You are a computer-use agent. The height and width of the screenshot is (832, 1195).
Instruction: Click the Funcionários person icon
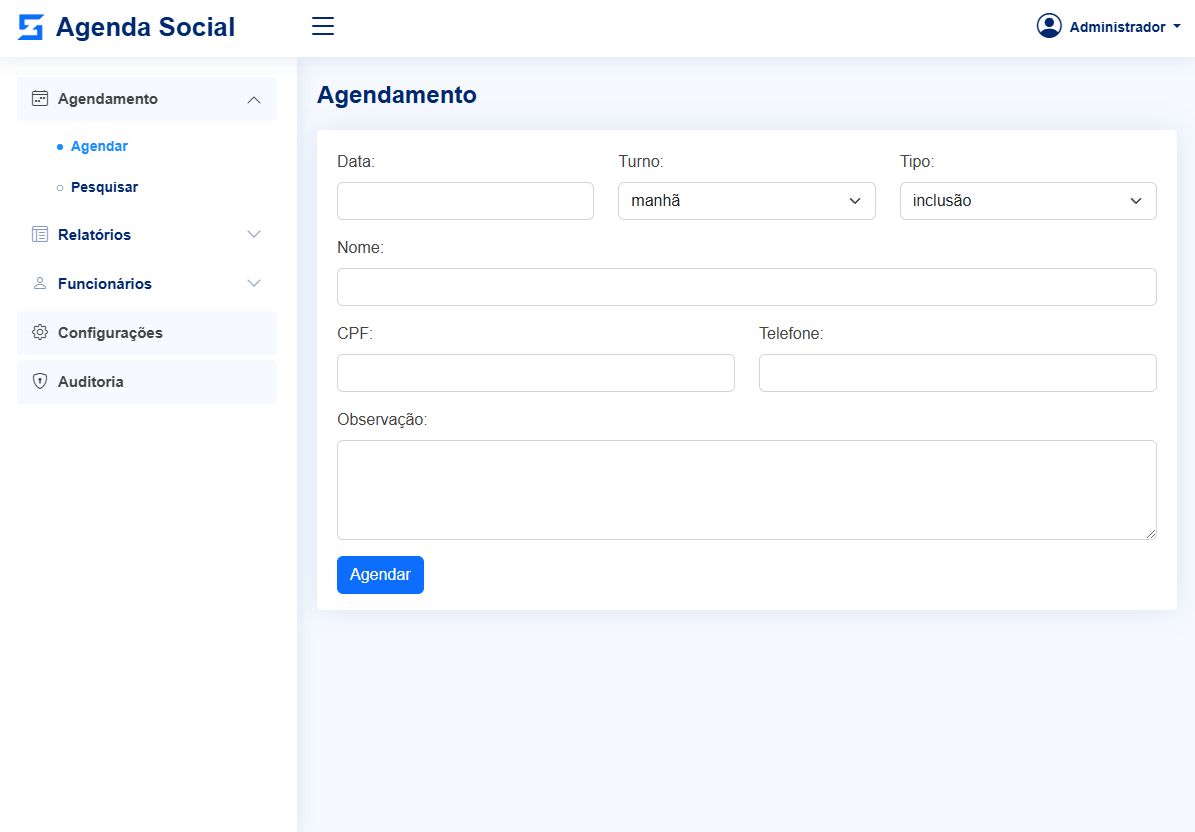(40, 284)
